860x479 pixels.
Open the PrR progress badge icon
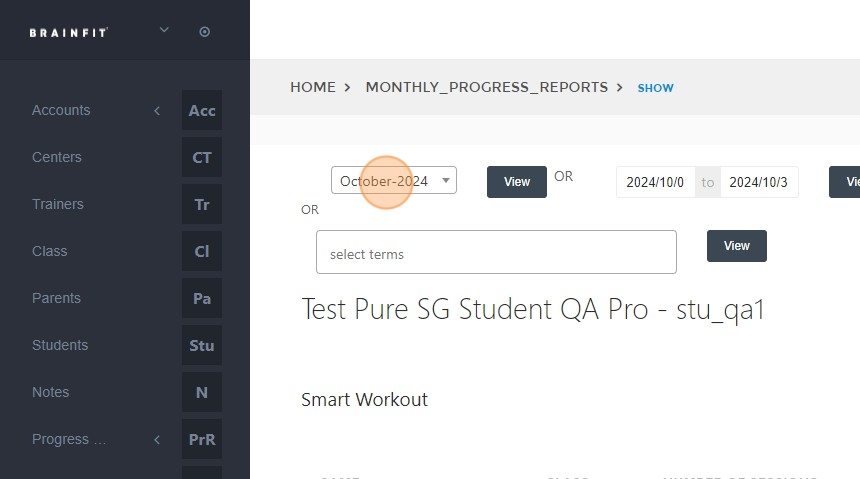202,439
